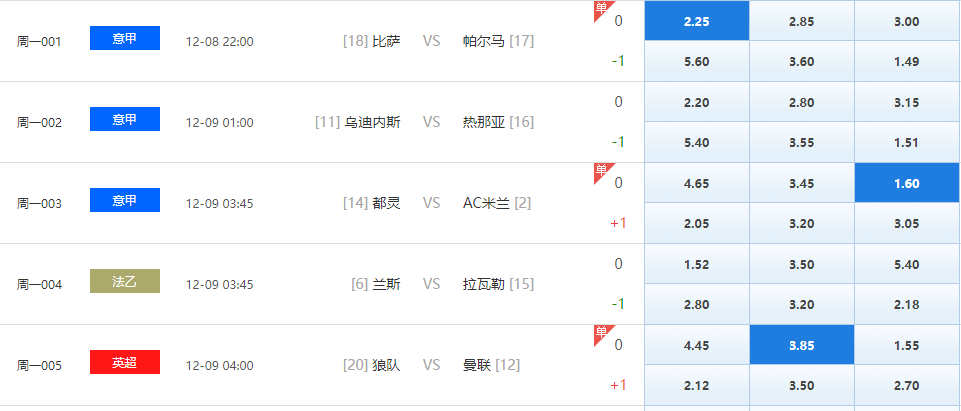Click the 法乙 league badge
This screenshot has width=961, height=411.
pyautogui.click(x=125, y=281)
